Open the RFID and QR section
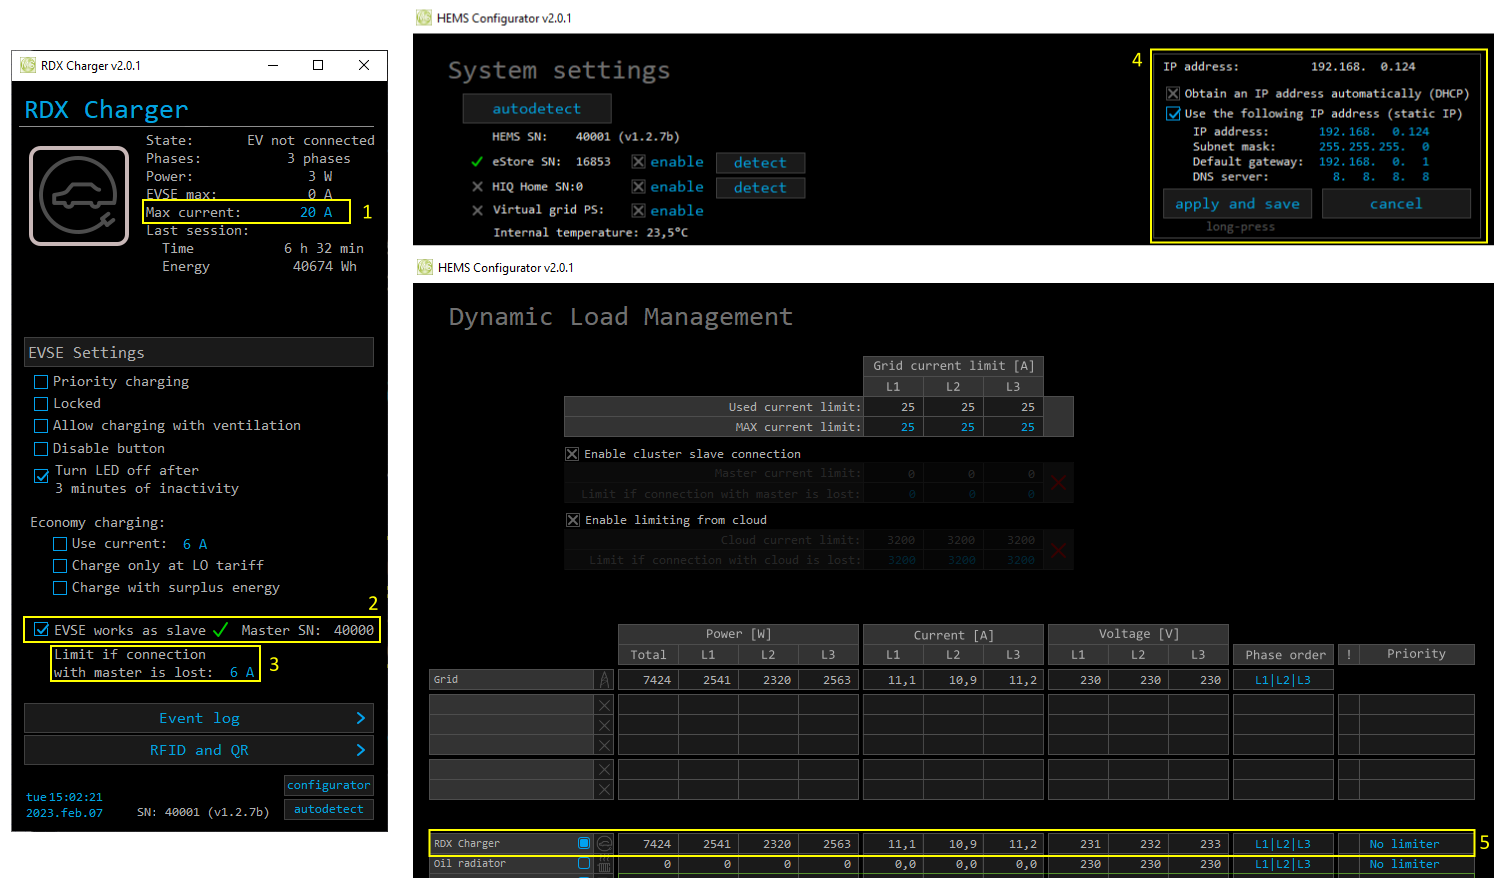This screenshot has height=886, width=1506. [199, 751]
